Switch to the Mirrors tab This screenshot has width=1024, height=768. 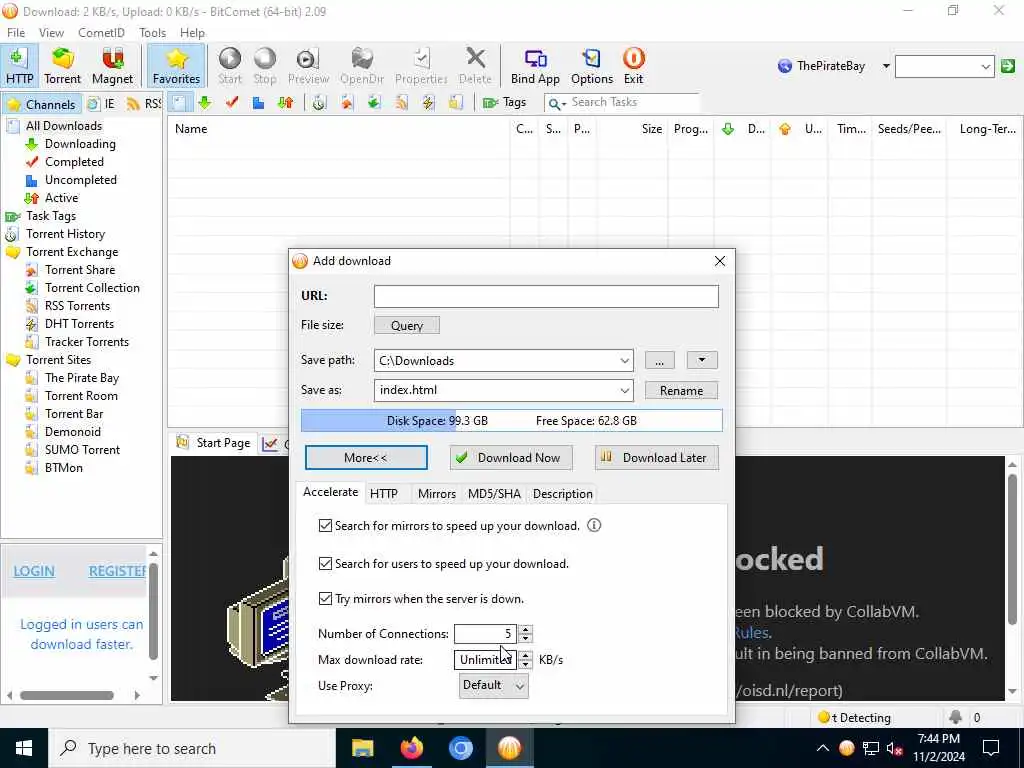point(437,494)
